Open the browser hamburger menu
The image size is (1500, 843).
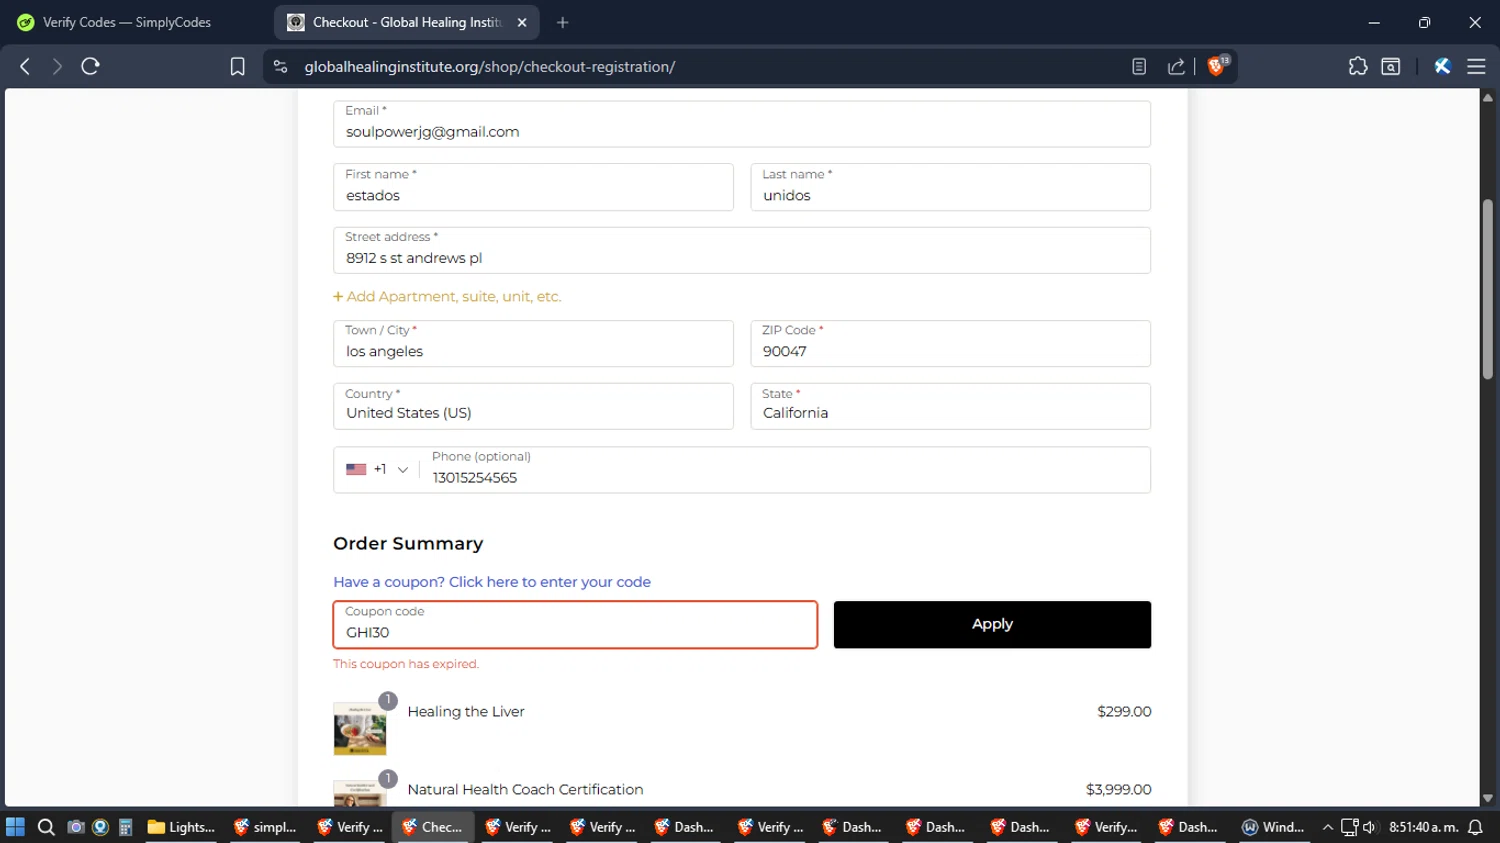coord(1476,66)
